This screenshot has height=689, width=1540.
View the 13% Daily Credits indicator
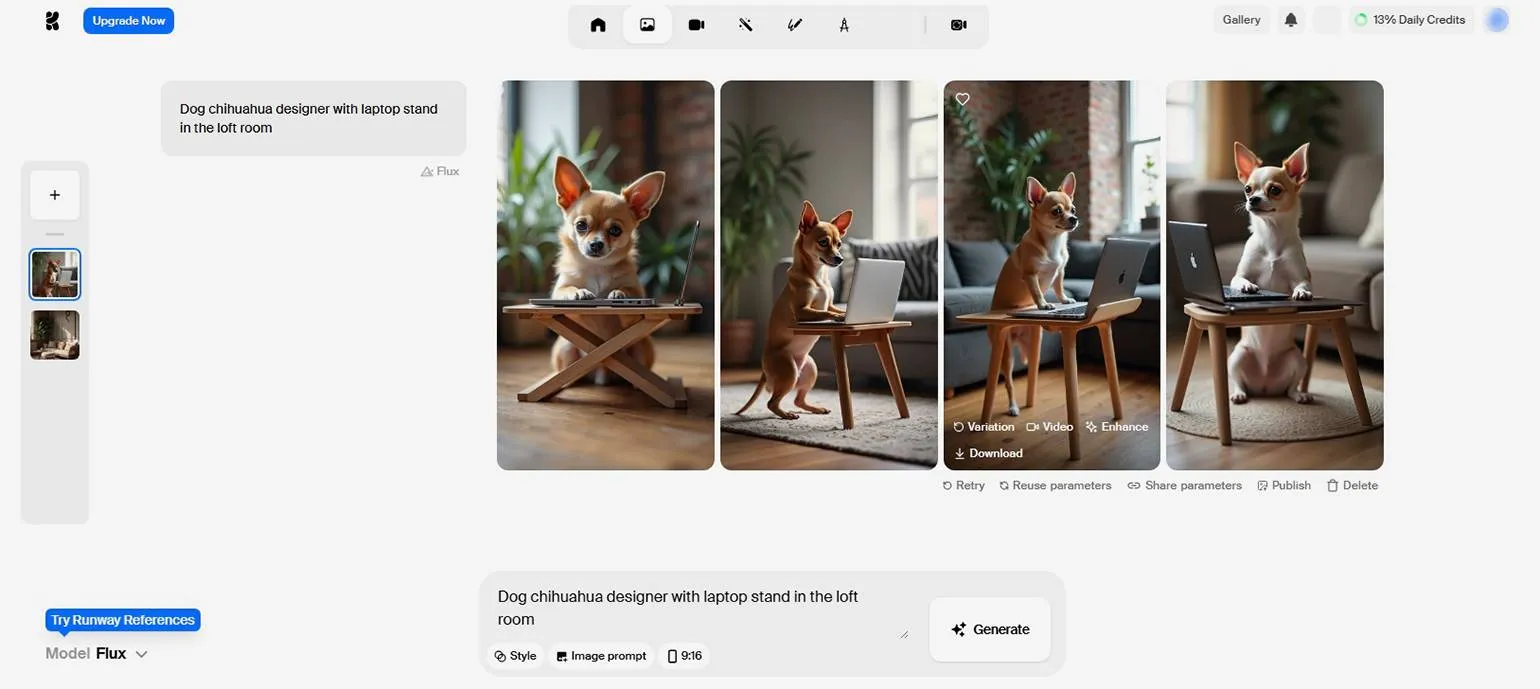pos(1410,20)
